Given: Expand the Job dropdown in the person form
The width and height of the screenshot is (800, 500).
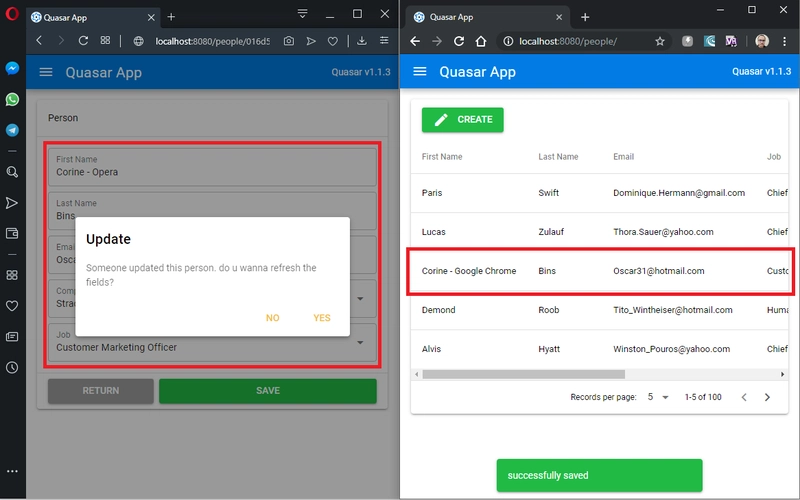Looking at the screenshot, I should (x=360, y=342).
